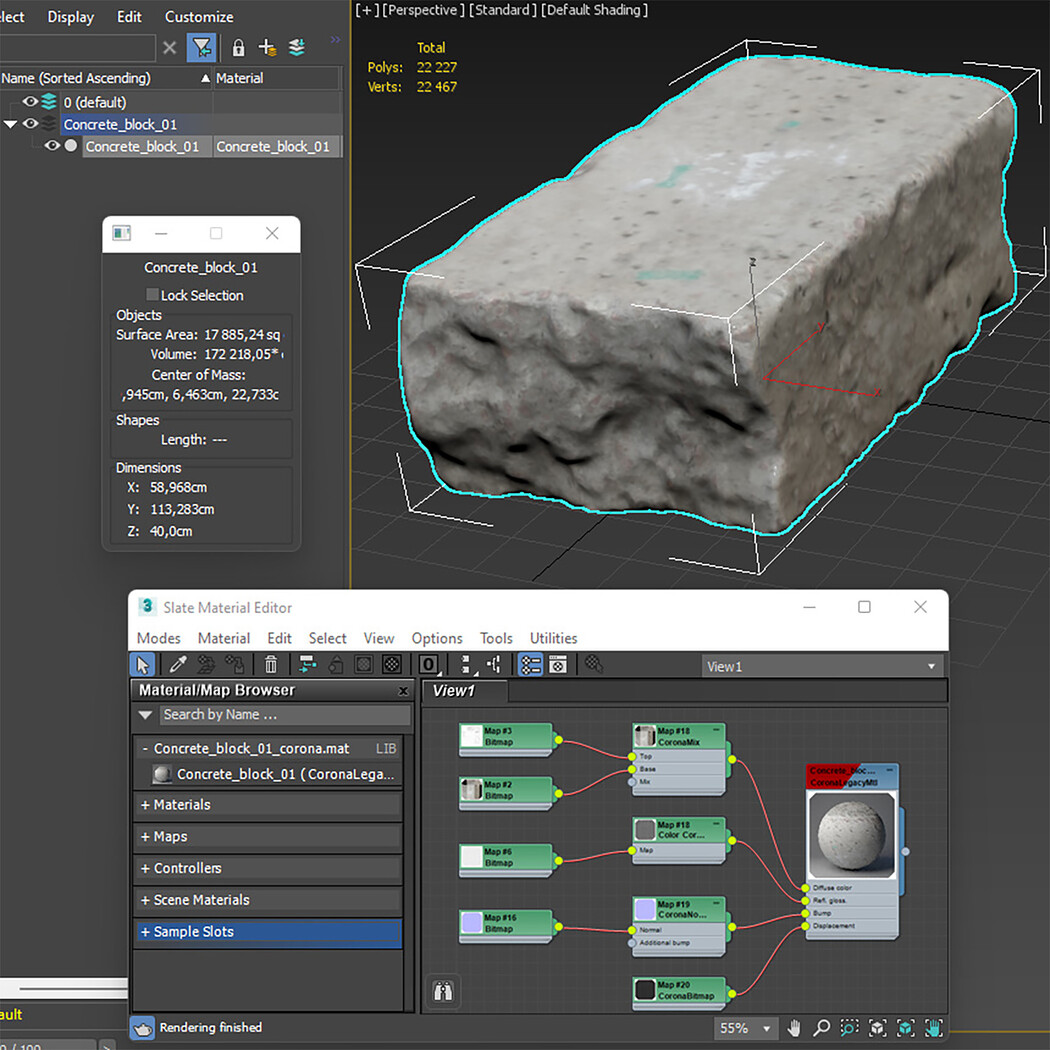1050x1050 pixels.
Task: Toggle the funnel selection filter button
Action: click(202, 47)
